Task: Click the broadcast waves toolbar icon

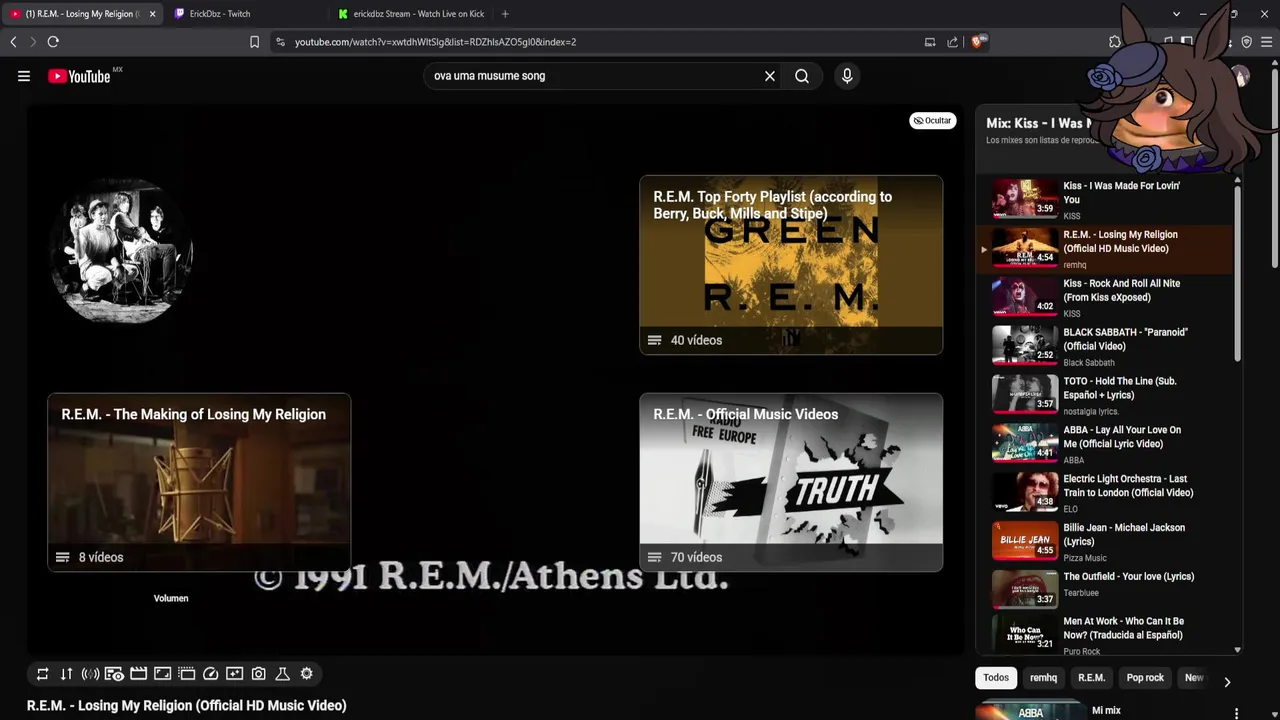Action: (90, 674)
